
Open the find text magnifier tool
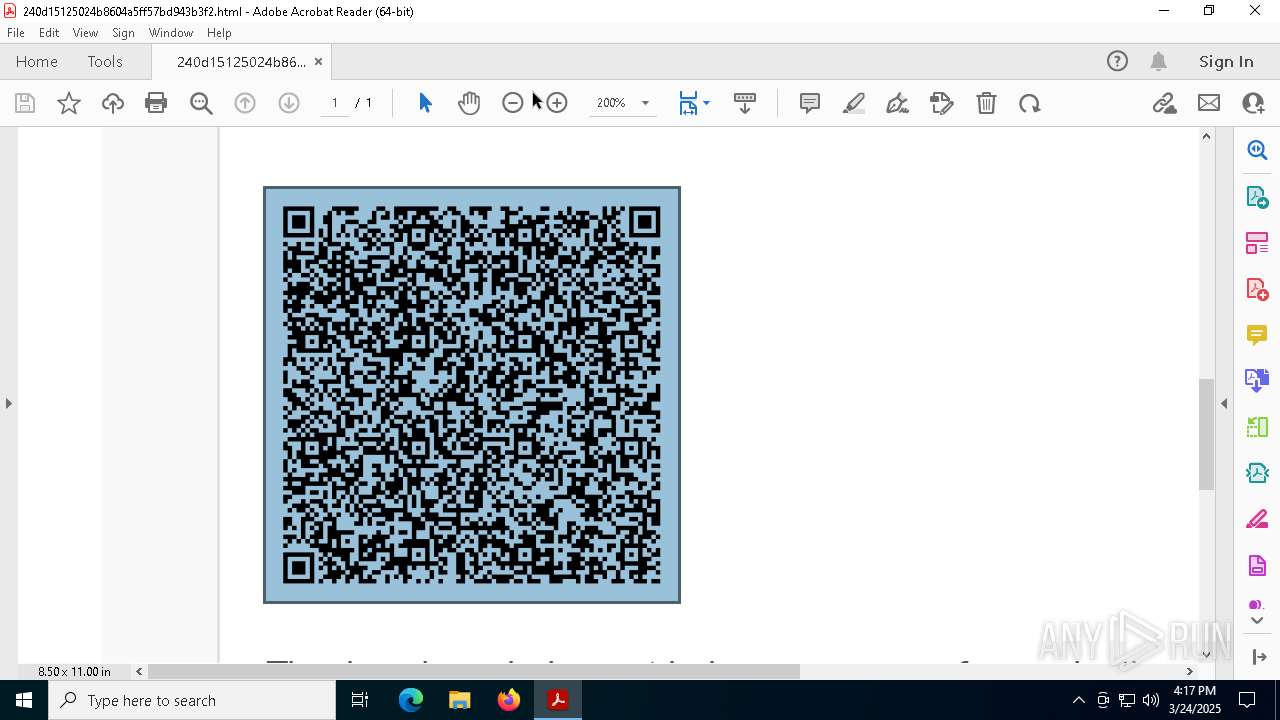point(201,103)
